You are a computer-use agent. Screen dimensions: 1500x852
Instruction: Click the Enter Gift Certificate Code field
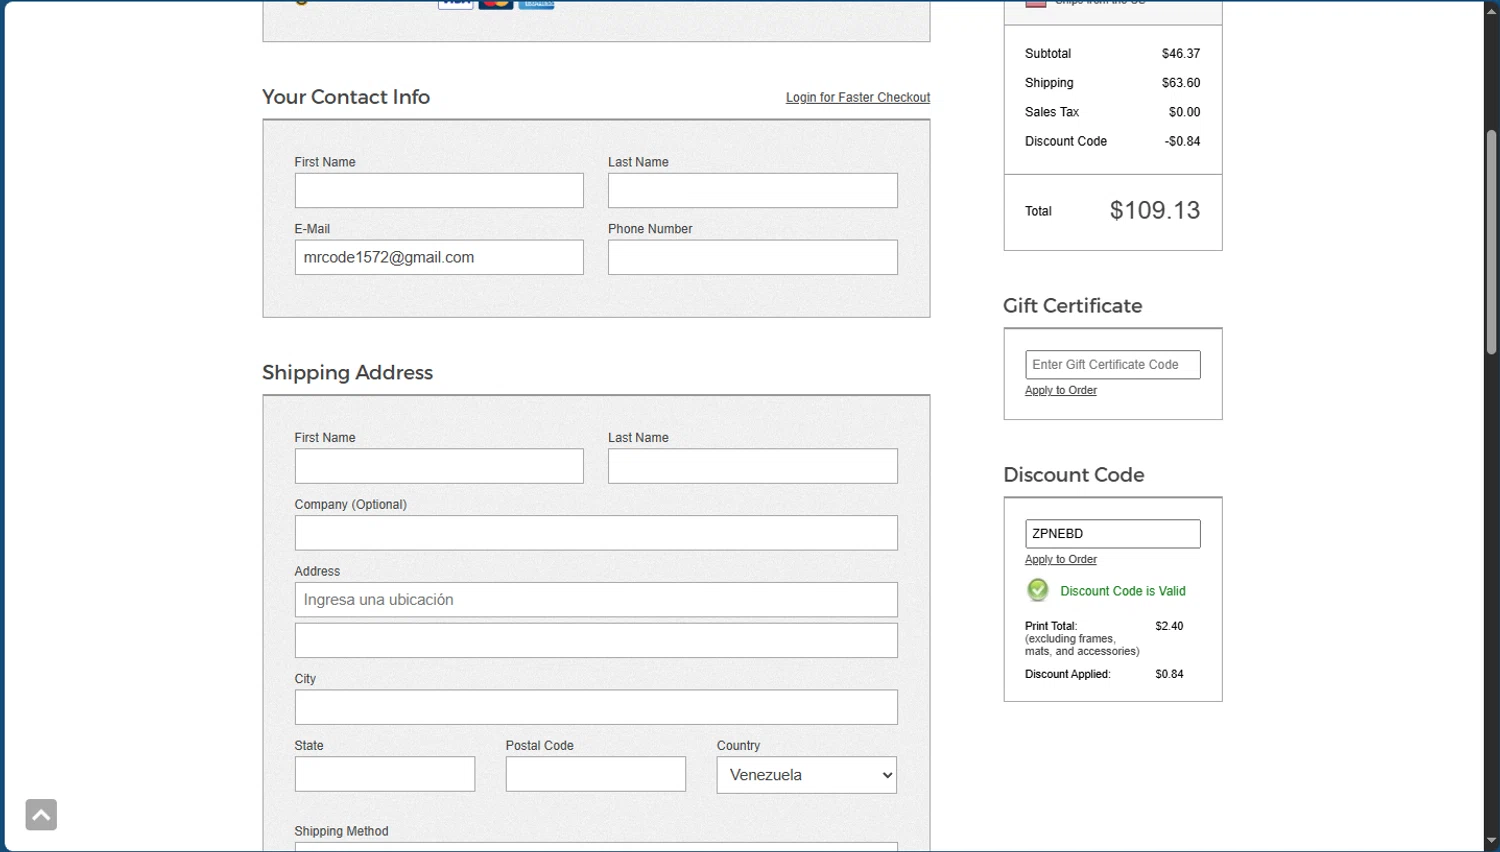(x=1113, y=365)
